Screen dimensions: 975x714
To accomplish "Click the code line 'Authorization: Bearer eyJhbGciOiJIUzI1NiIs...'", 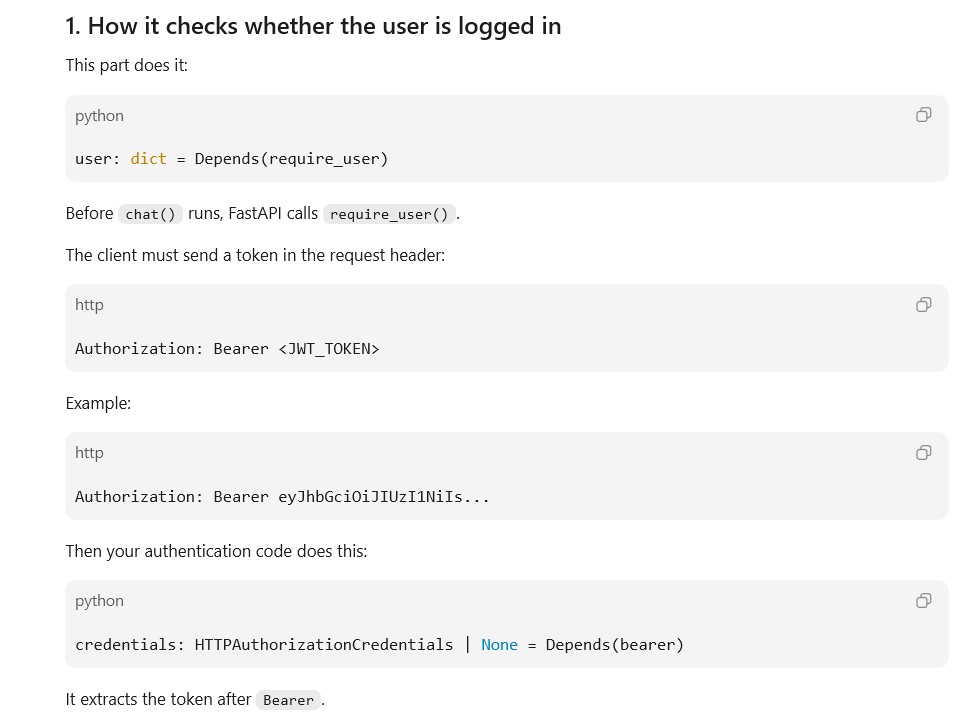I will click(282, 497).
